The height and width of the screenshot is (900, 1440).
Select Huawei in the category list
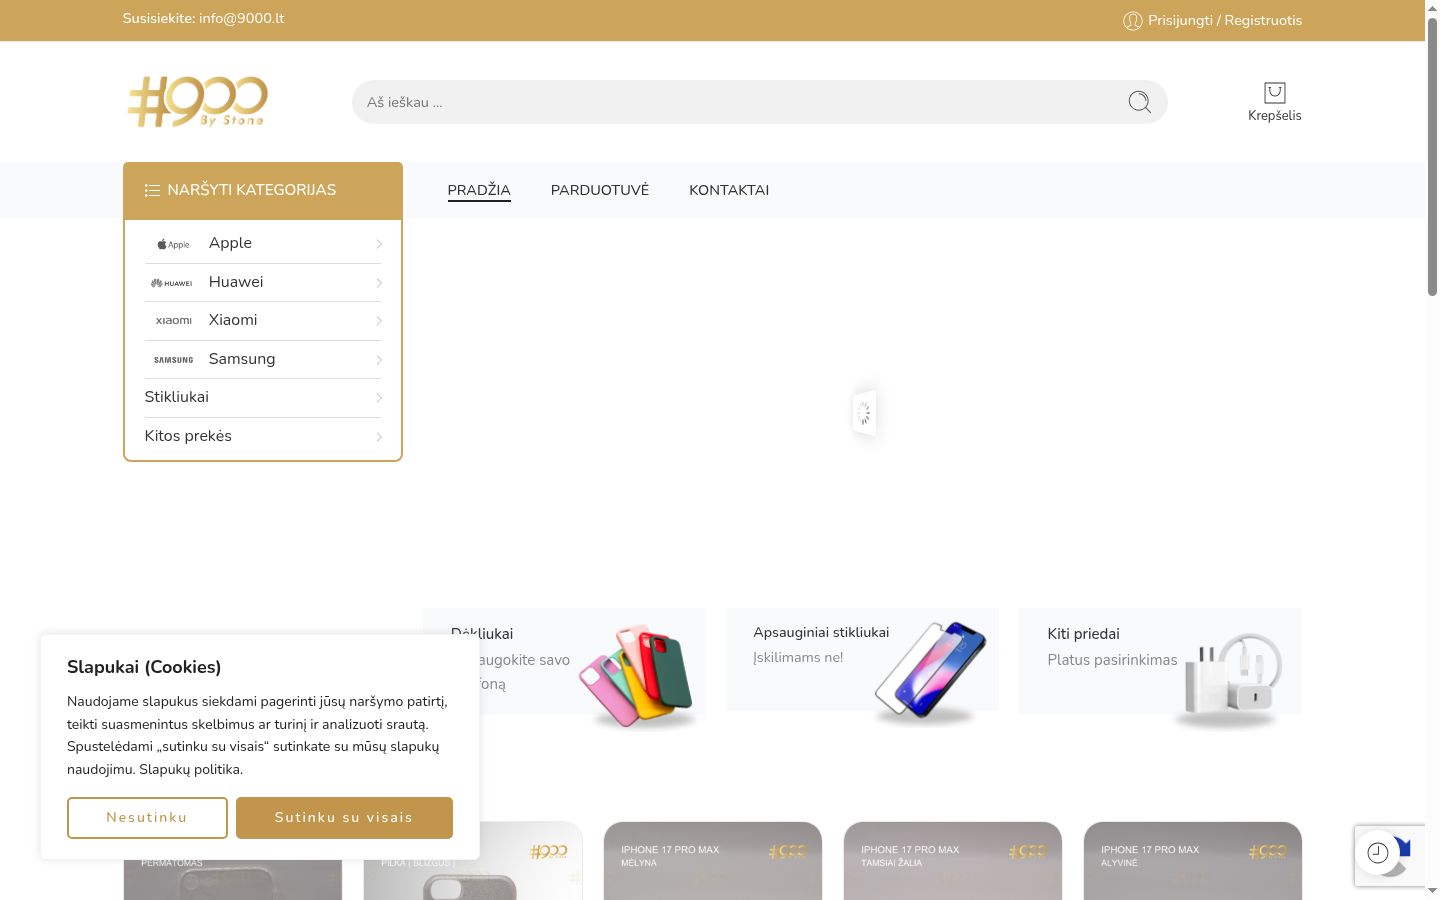pyautogui.click(x=236, y=282)
